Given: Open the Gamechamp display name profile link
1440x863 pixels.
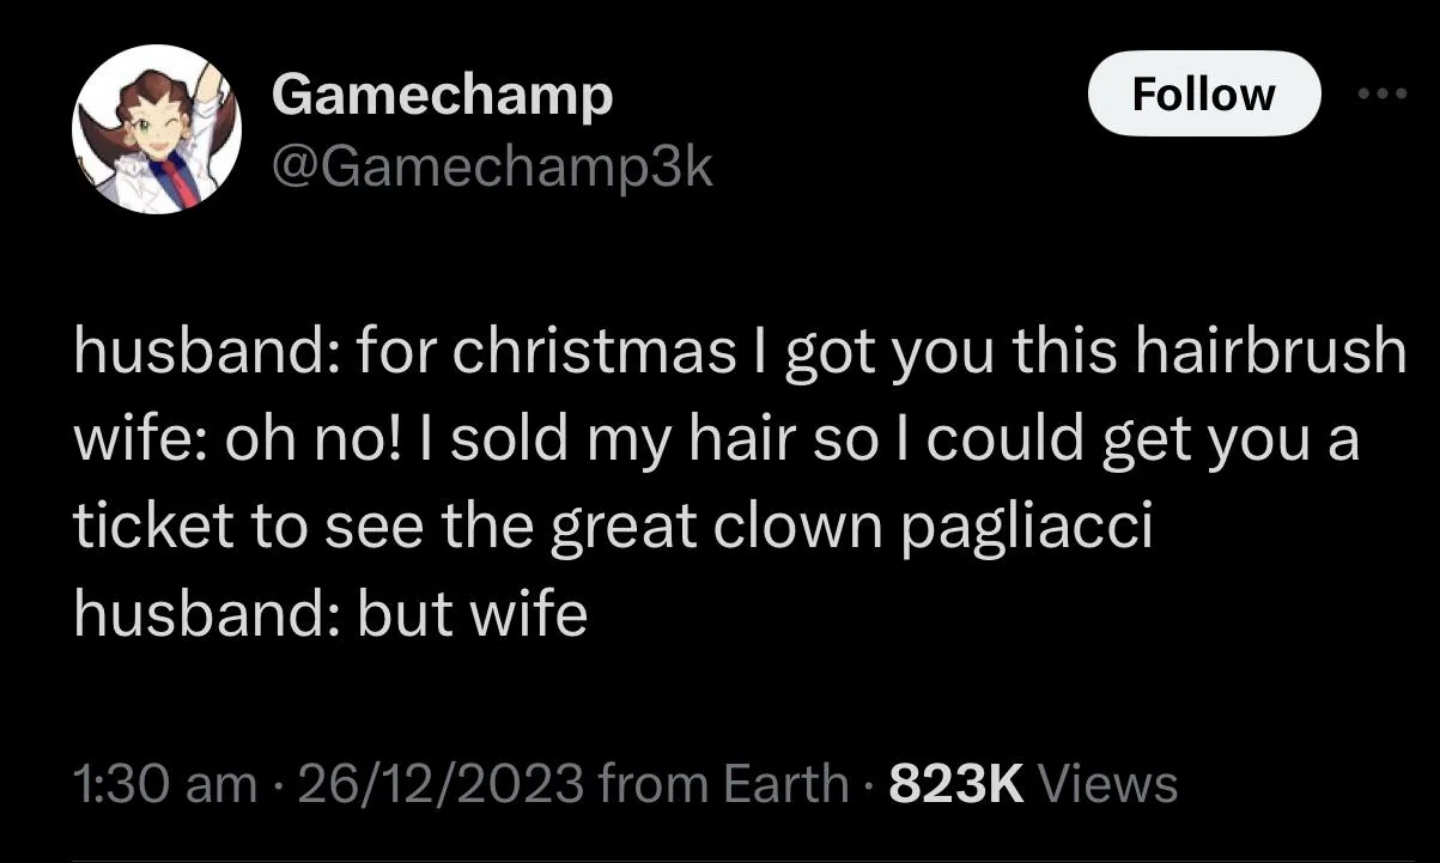Looking at the screenshot, I should click(442, 97).
